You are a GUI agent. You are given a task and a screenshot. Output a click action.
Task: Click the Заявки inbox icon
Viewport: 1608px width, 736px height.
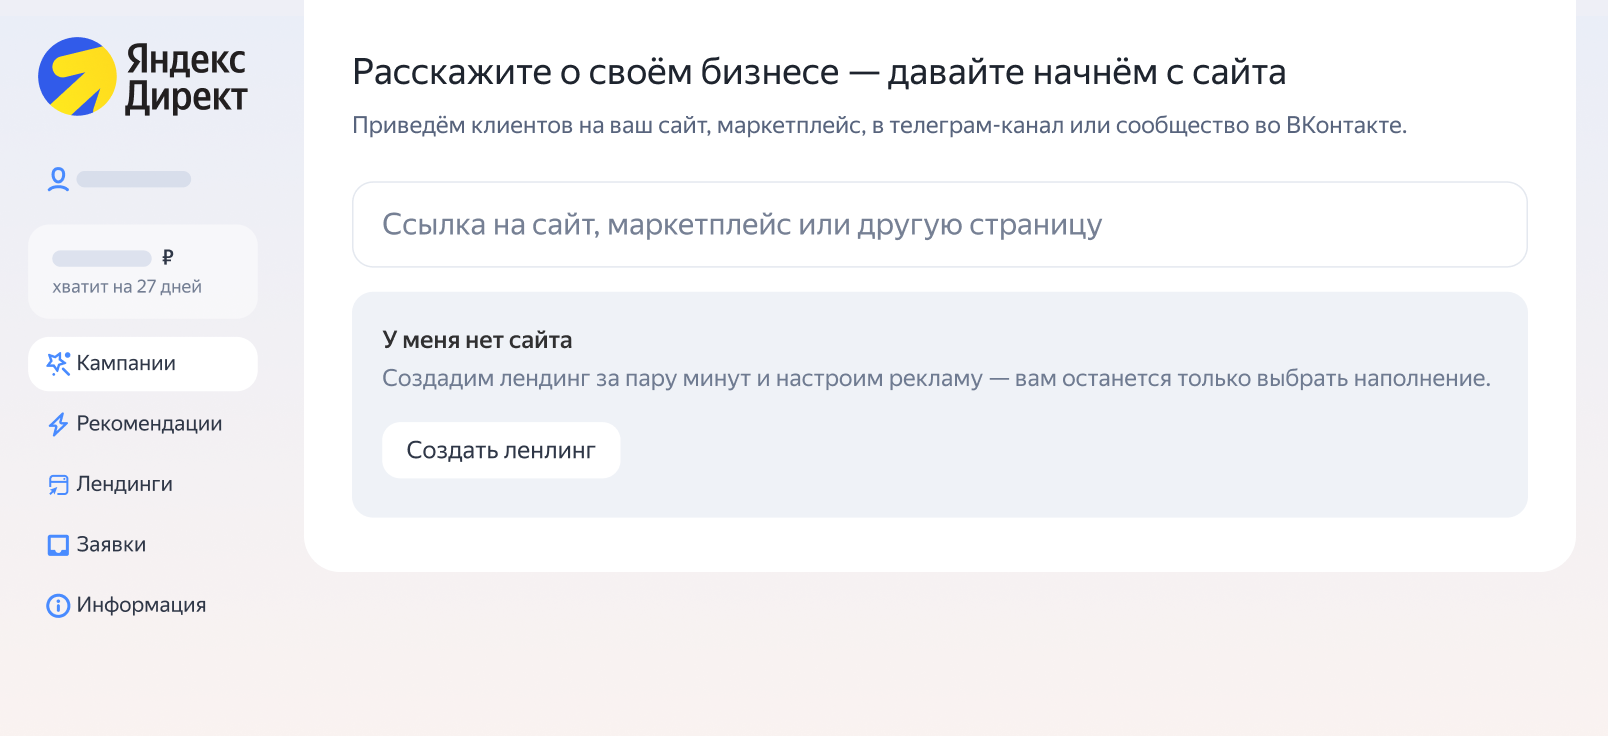pyautogui.click(x=58, y=545)
